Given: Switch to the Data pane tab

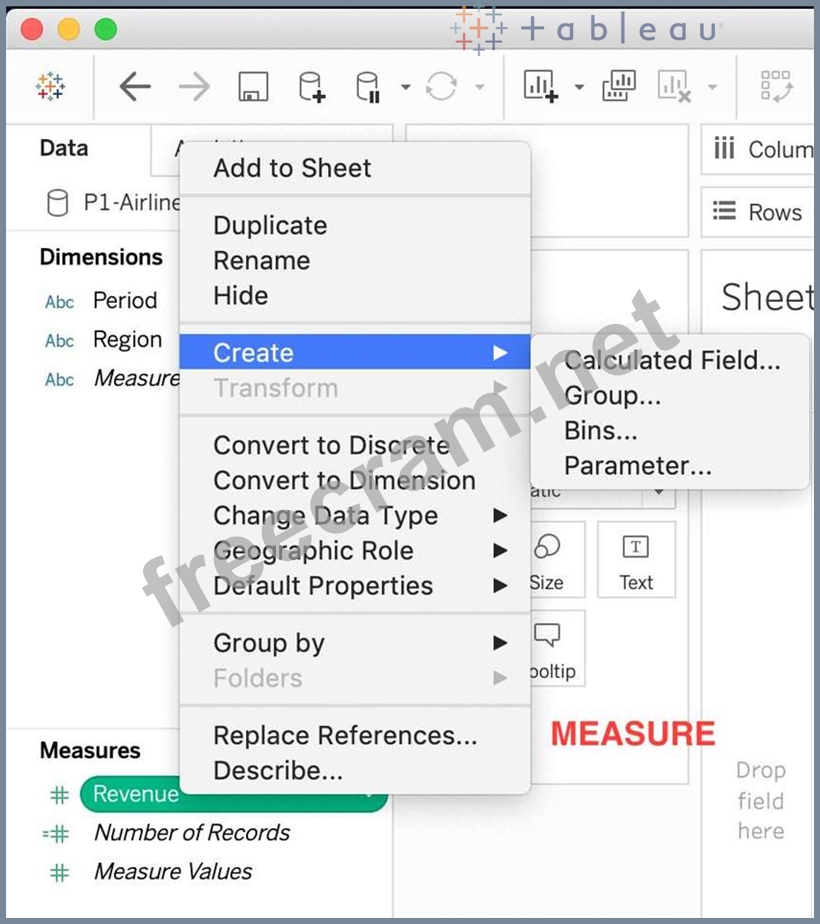Looking at the screenshot, I should coord(64,148).
